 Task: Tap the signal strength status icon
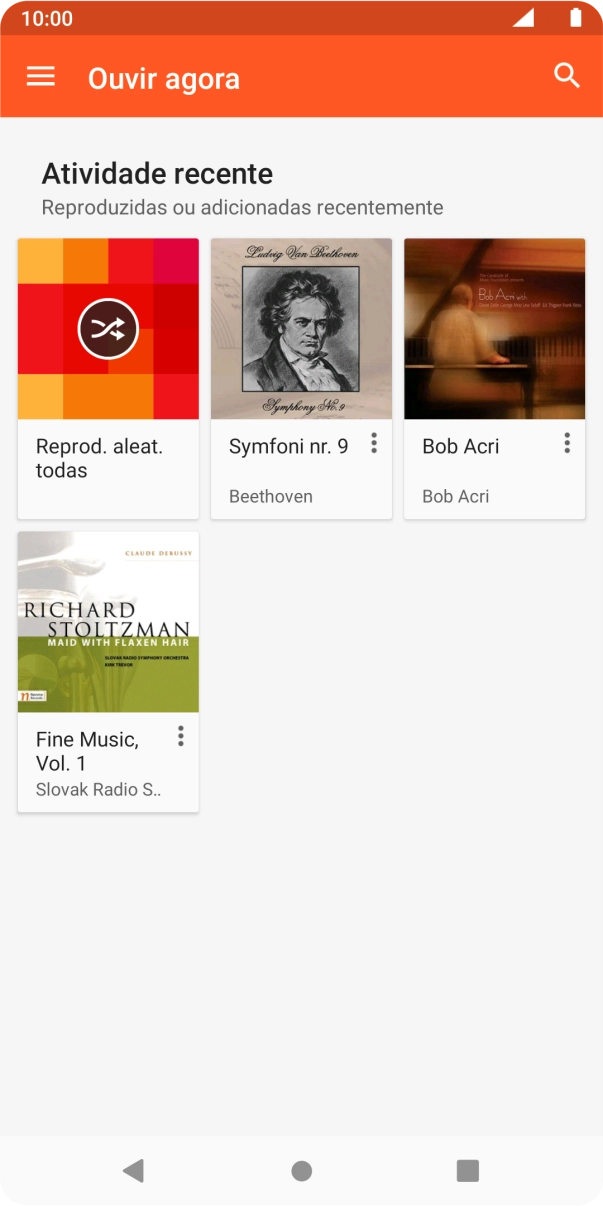(x=523, y=18)
